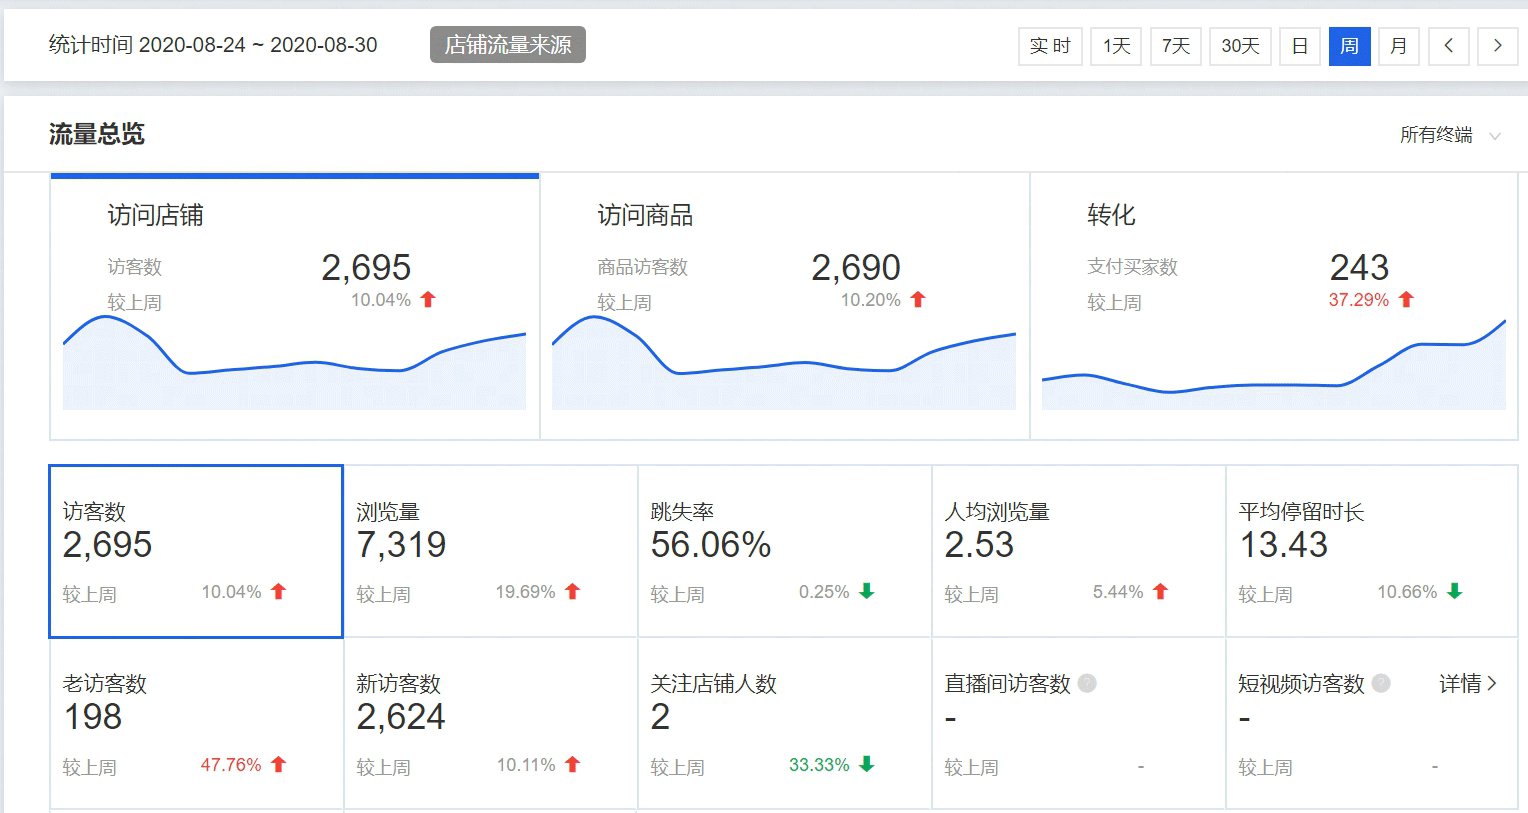This screenshot has height=813, width=1528.
Task: Click the previous period left arrow
Action: [1448, 46]
